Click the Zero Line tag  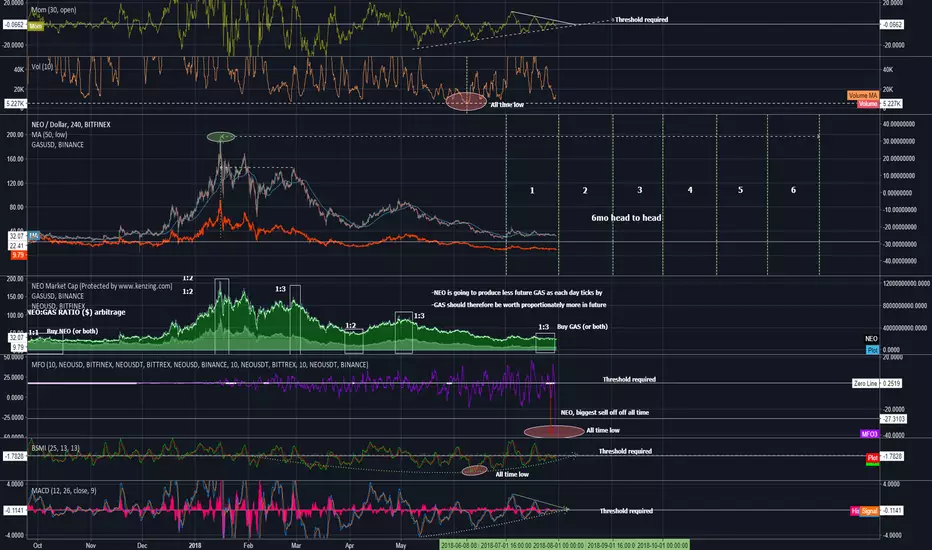pos(865,384)
